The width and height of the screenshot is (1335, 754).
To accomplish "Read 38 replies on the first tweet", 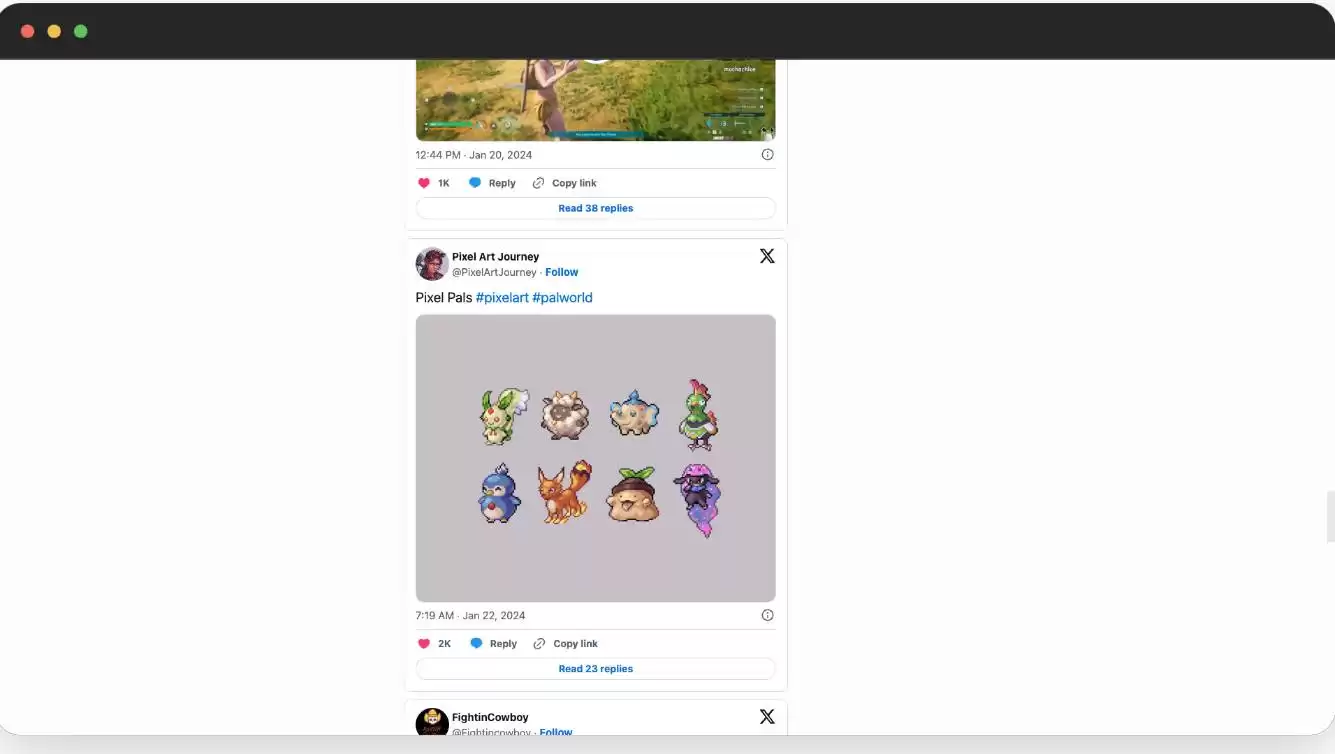I will [x=596, y=208].
